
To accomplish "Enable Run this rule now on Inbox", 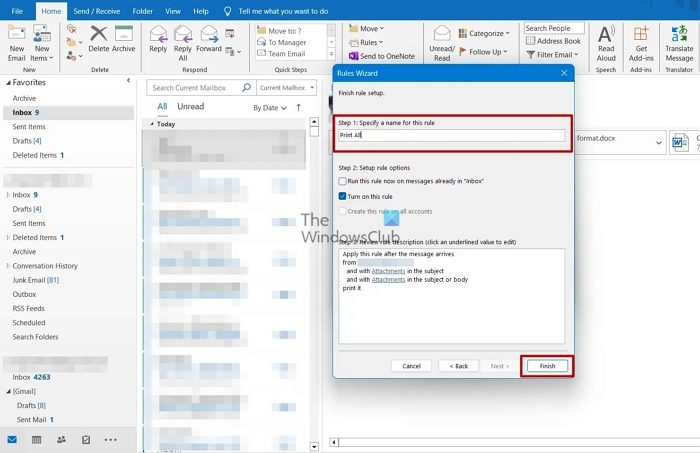I will click(x=342, y=181).
